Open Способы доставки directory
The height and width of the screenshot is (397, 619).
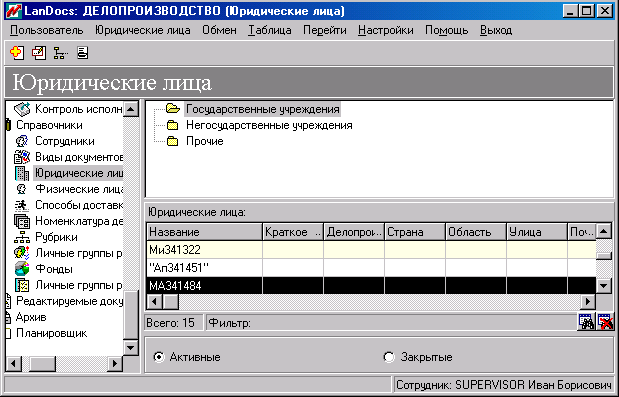pos(79,205)
